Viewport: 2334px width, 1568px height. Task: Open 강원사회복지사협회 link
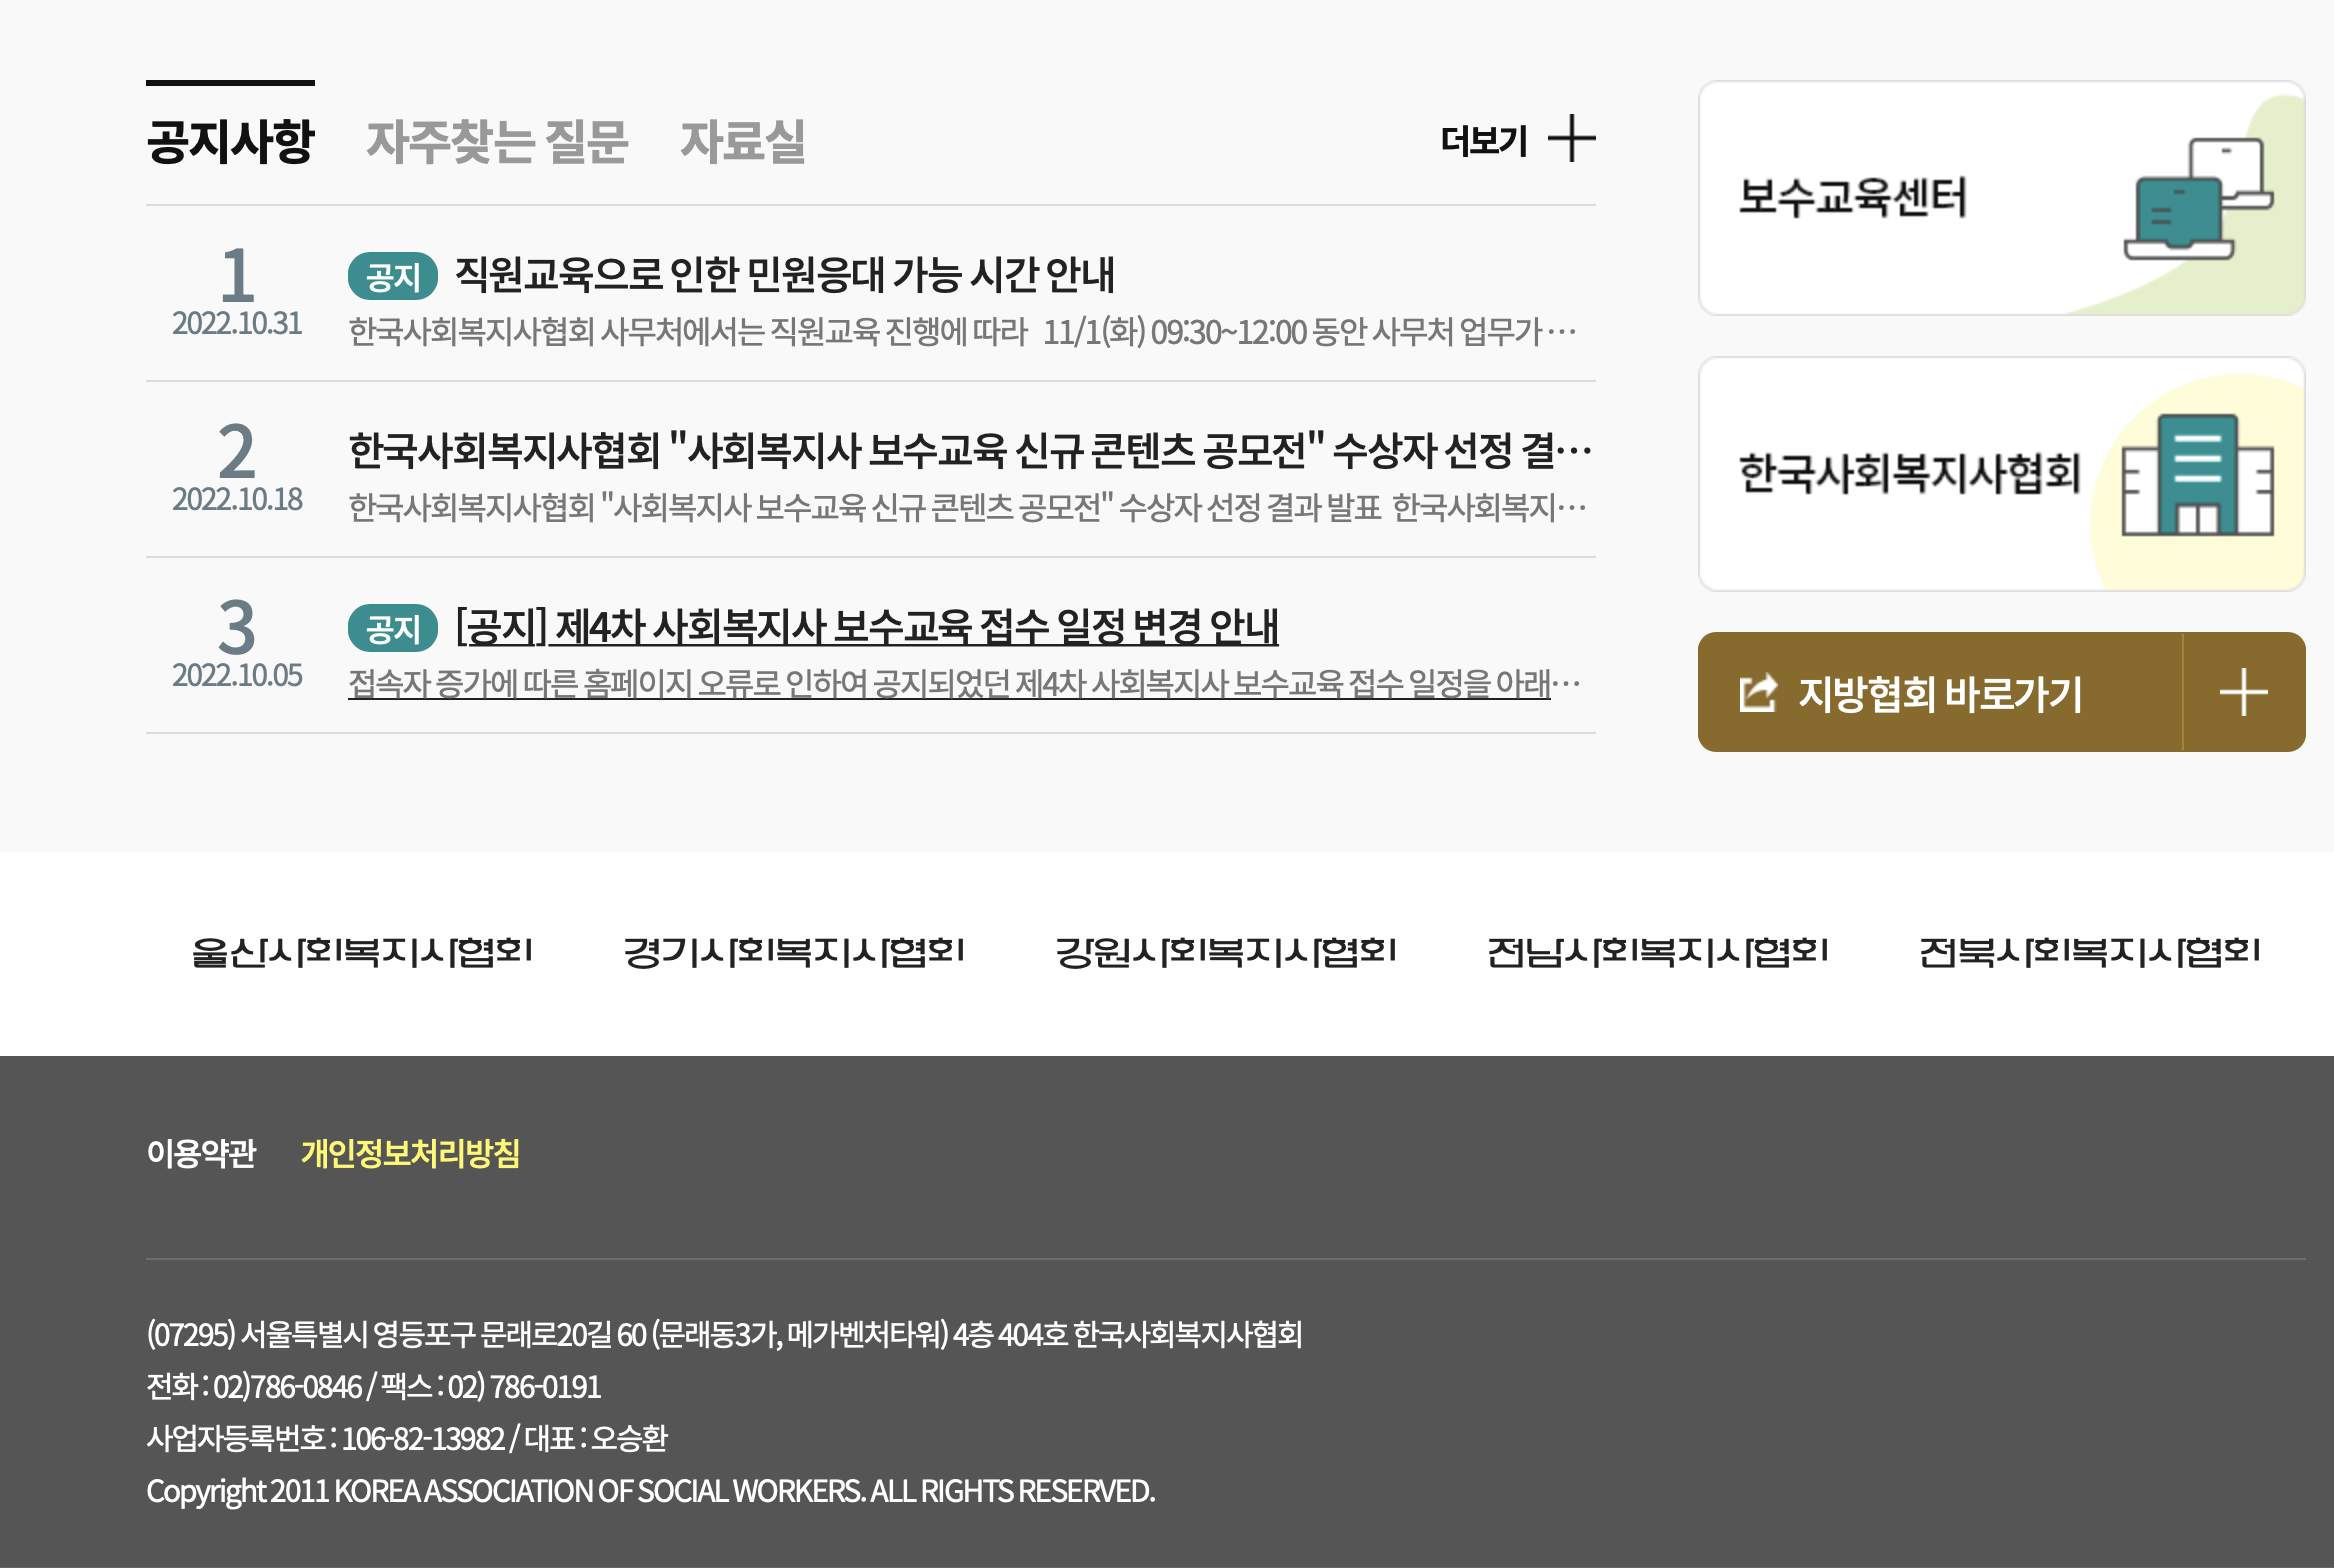1226,951
